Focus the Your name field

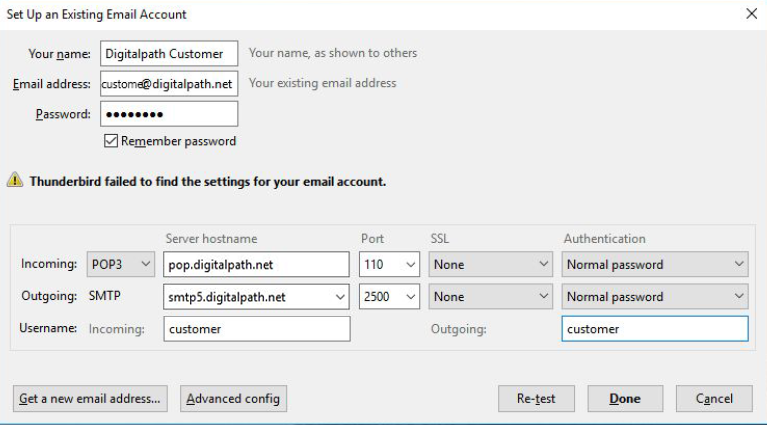(x=169, y=53)
